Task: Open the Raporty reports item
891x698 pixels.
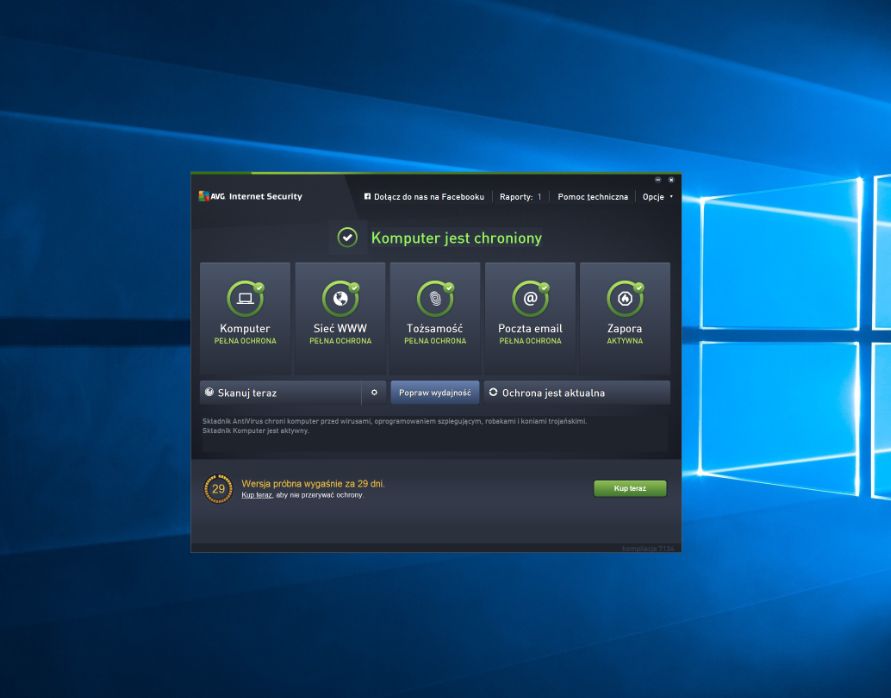Action: click(x=520, y=197)
